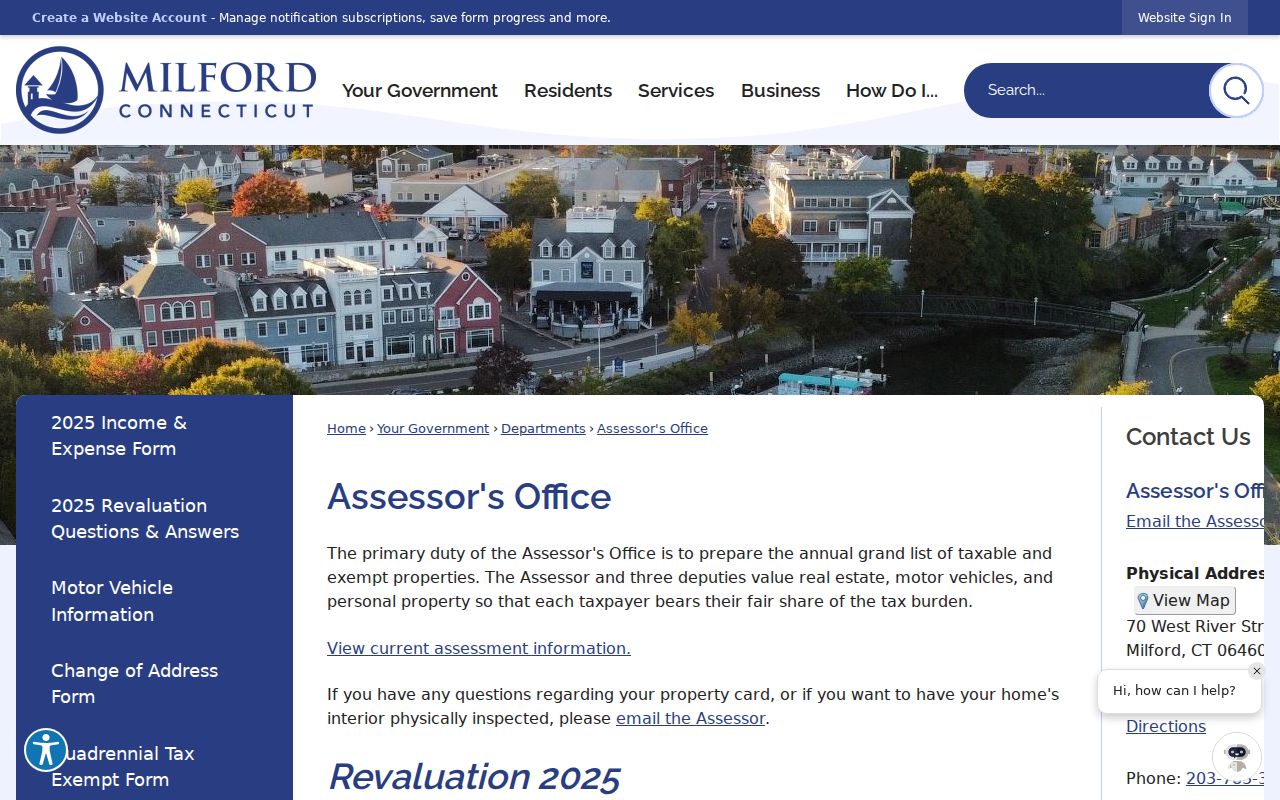The height and width of the screenshot is (800, 1280).
Task: Click the Assessor's Office page heading
Action: (469, 497)
